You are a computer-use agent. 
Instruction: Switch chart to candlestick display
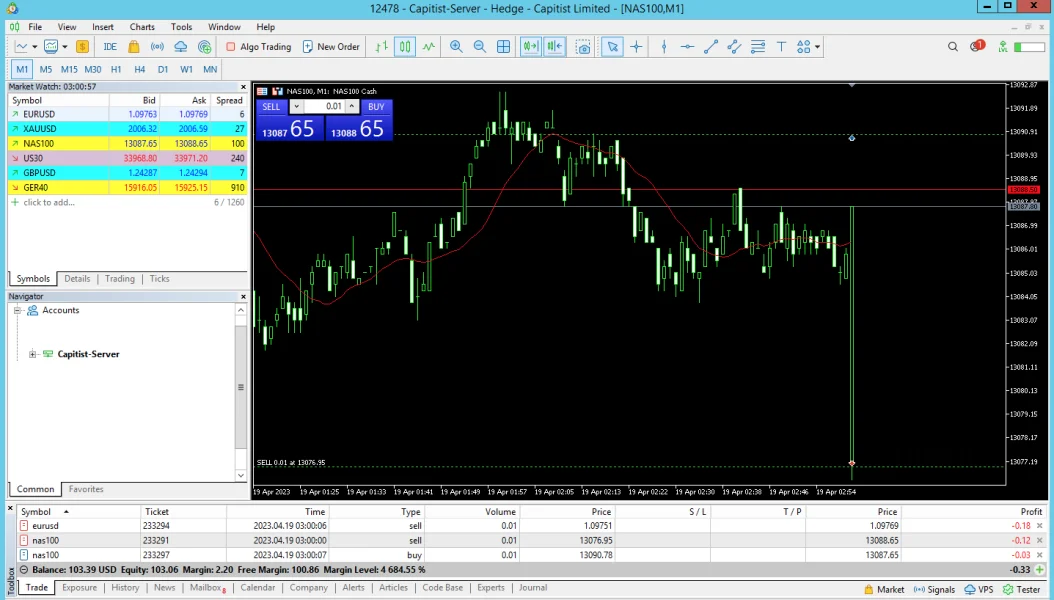405,47
